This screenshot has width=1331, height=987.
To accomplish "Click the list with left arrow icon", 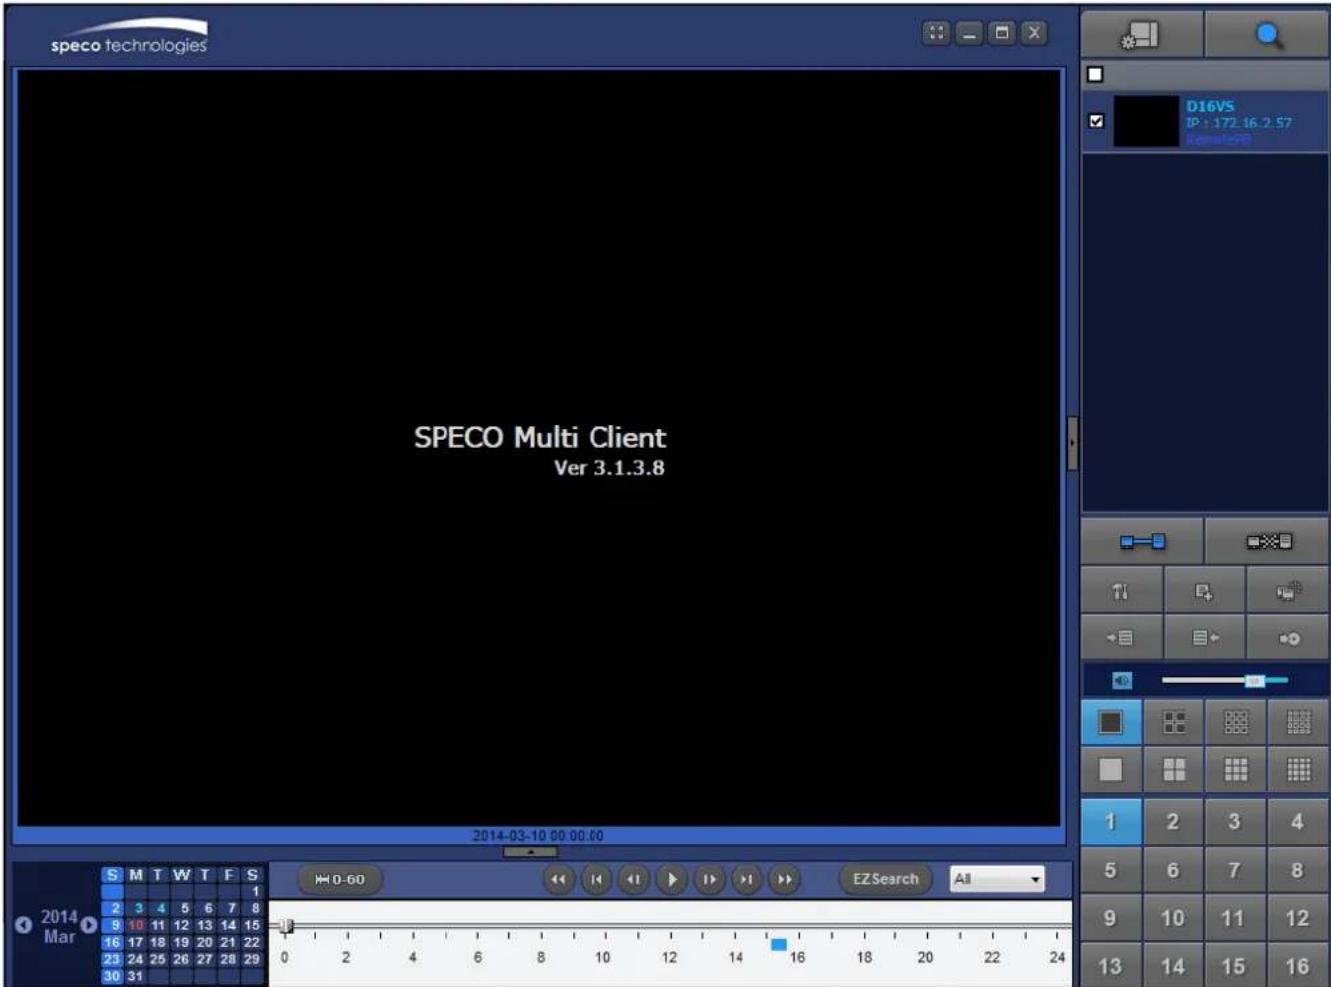I will point(1121,638).
